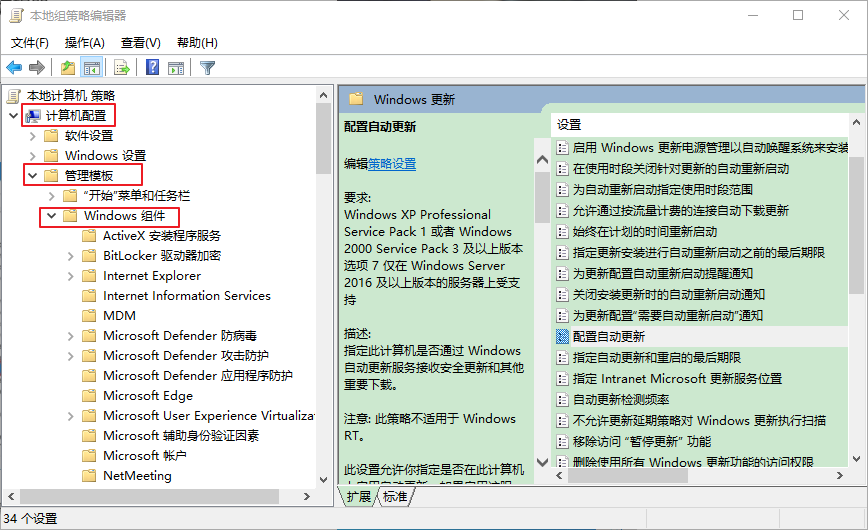Click the folder icon beside NetMeeting
The height and width of the screenshot is (530, 868).
[x=89, y=475]
